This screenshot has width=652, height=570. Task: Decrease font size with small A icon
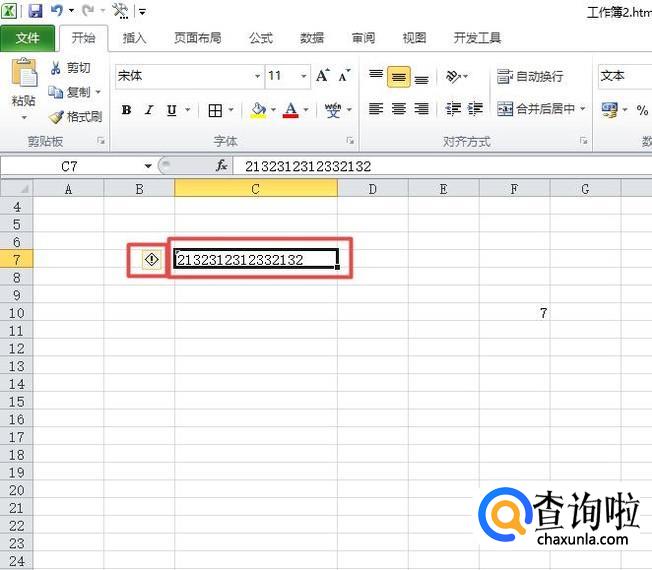click(x=344, y=76)
